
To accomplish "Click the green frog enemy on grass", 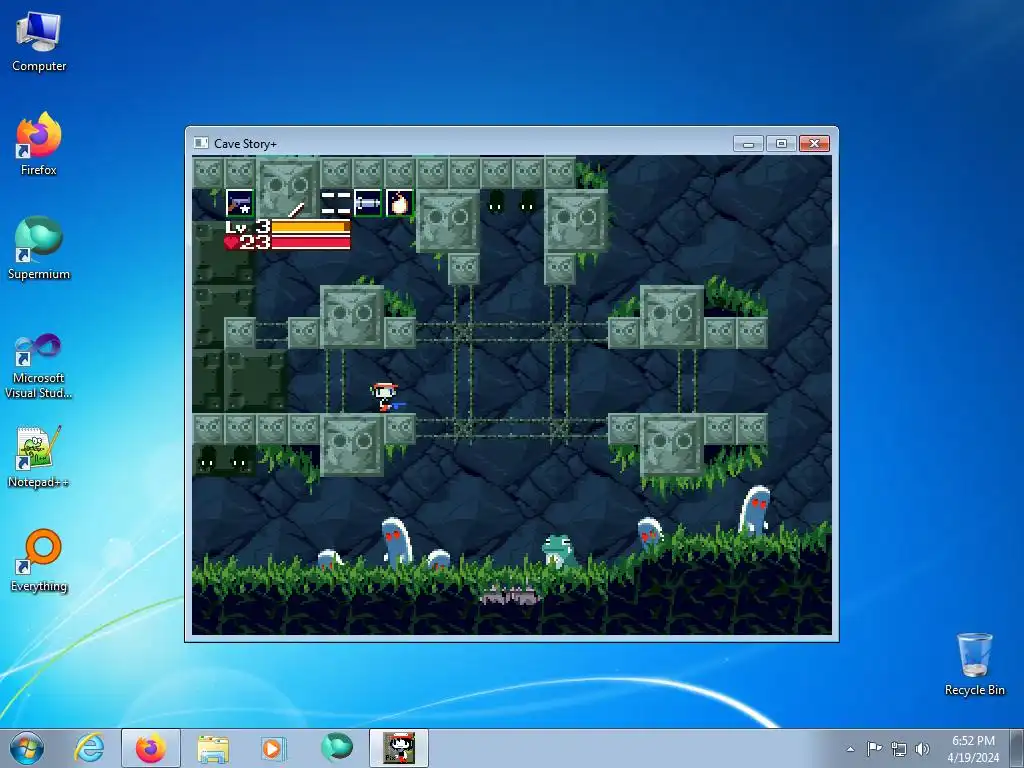I will coord(559,551).
